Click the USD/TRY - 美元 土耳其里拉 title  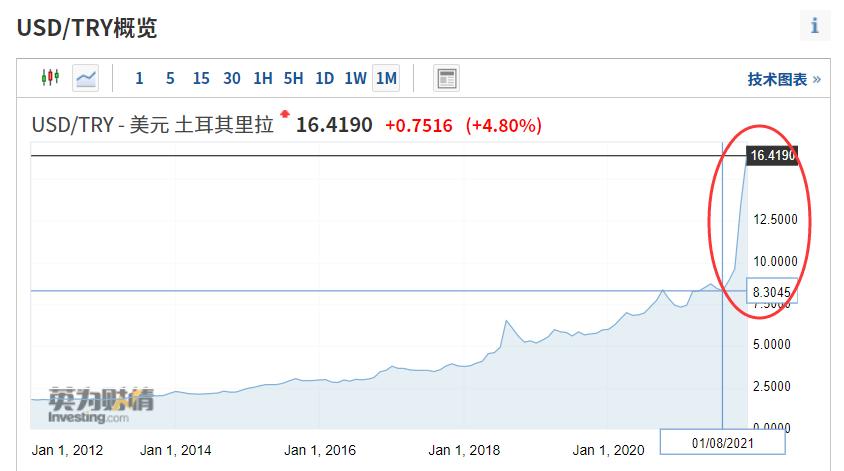point(152,126)
